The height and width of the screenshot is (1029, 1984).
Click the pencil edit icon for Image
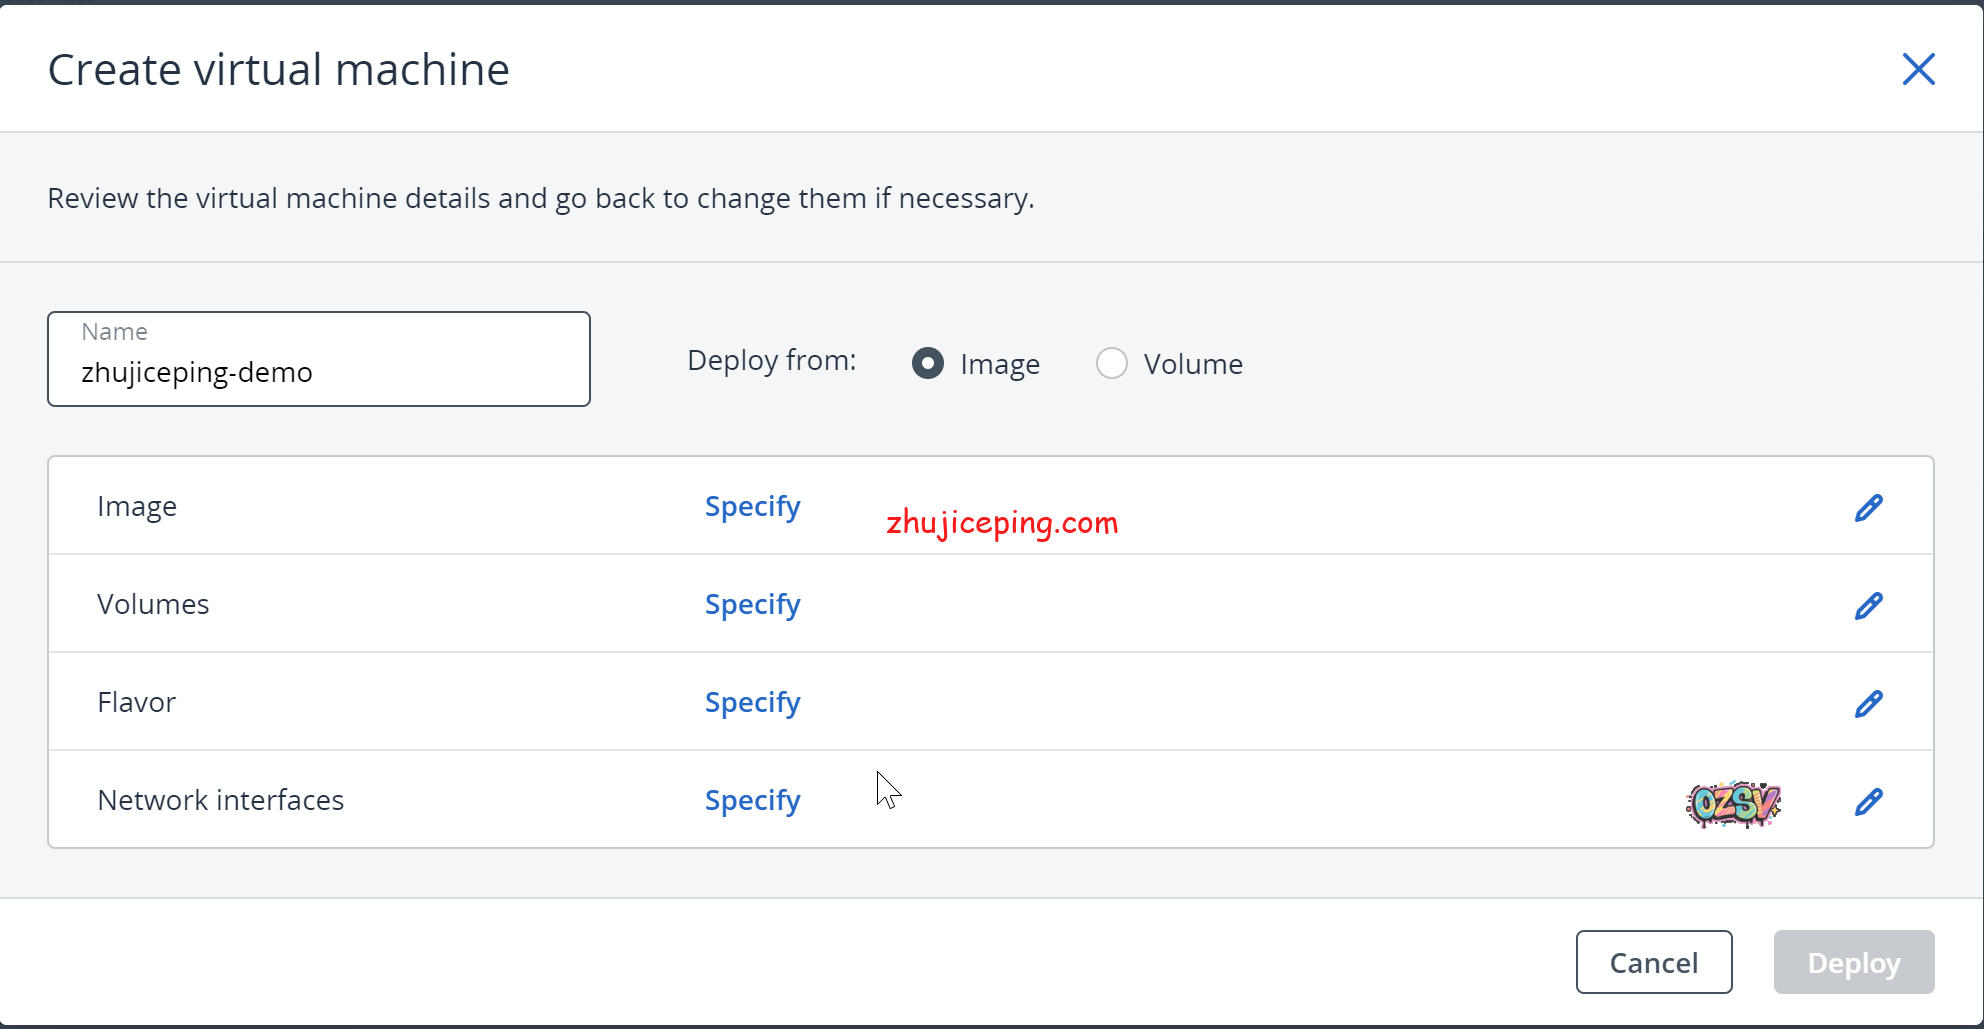click(1868, 508)
